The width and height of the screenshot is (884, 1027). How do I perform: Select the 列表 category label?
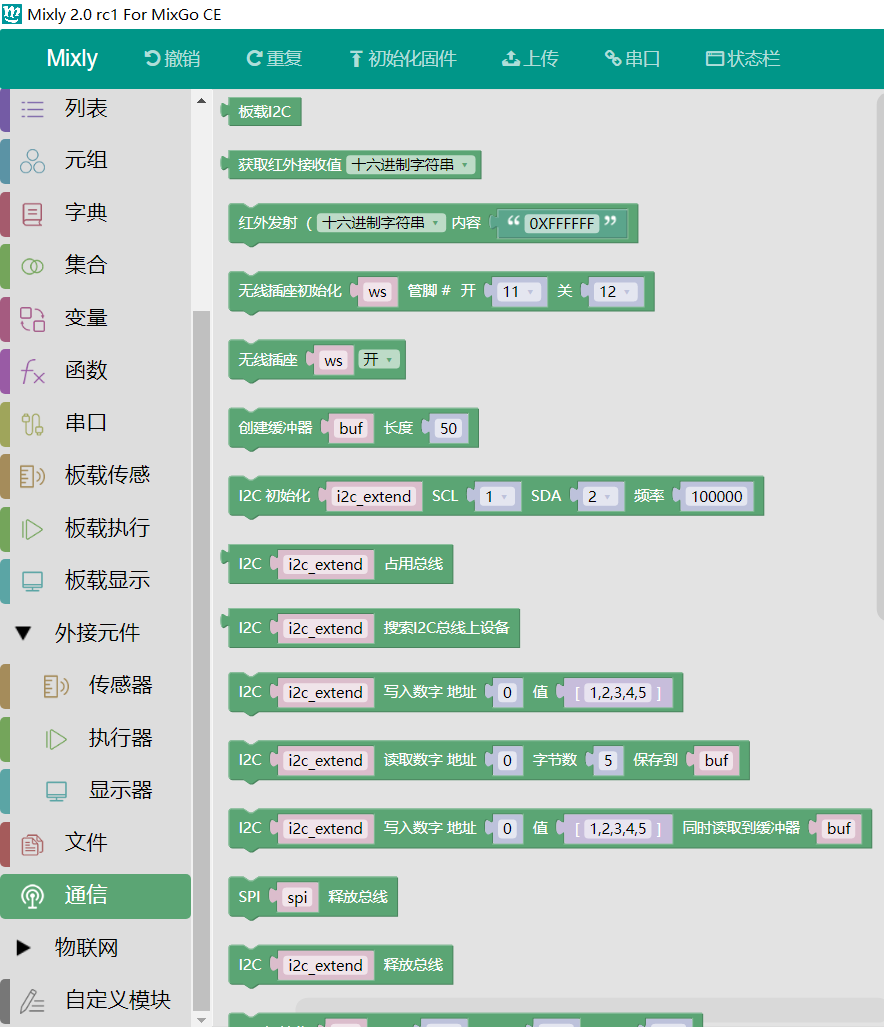[x=86, y=108]
